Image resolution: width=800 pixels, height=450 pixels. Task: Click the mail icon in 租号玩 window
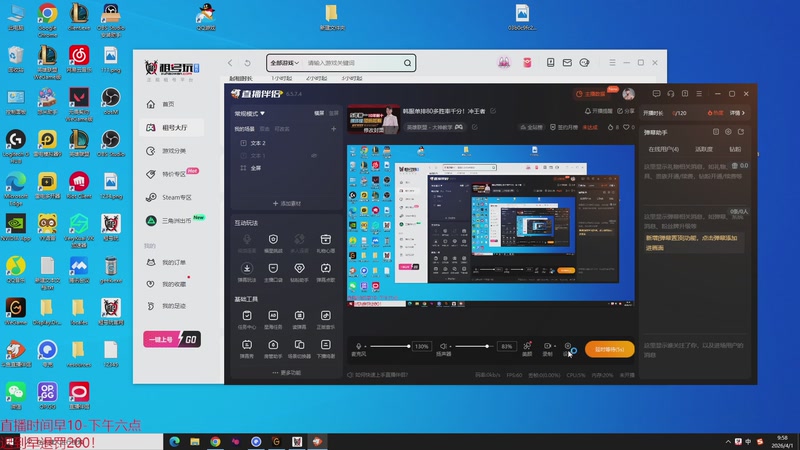pos(567,62)
